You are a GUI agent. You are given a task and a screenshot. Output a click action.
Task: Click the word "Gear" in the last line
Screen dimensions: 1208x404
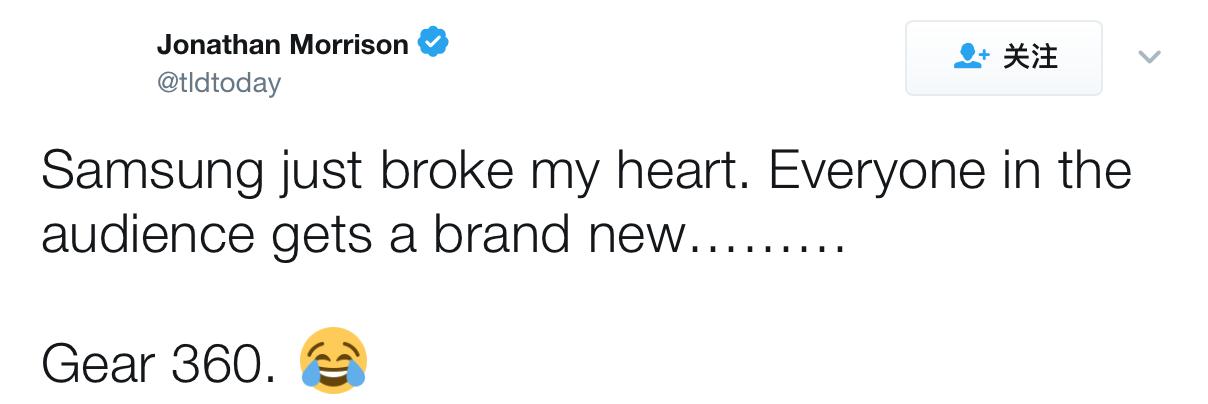click(x=97, y=363)
